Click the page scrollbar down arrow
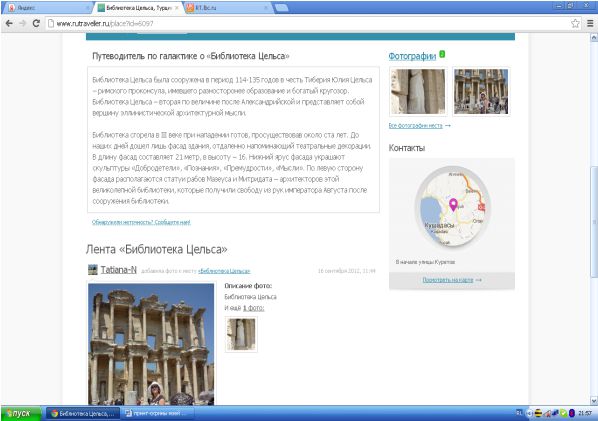The image size is (598, 421). click(594, 400)
